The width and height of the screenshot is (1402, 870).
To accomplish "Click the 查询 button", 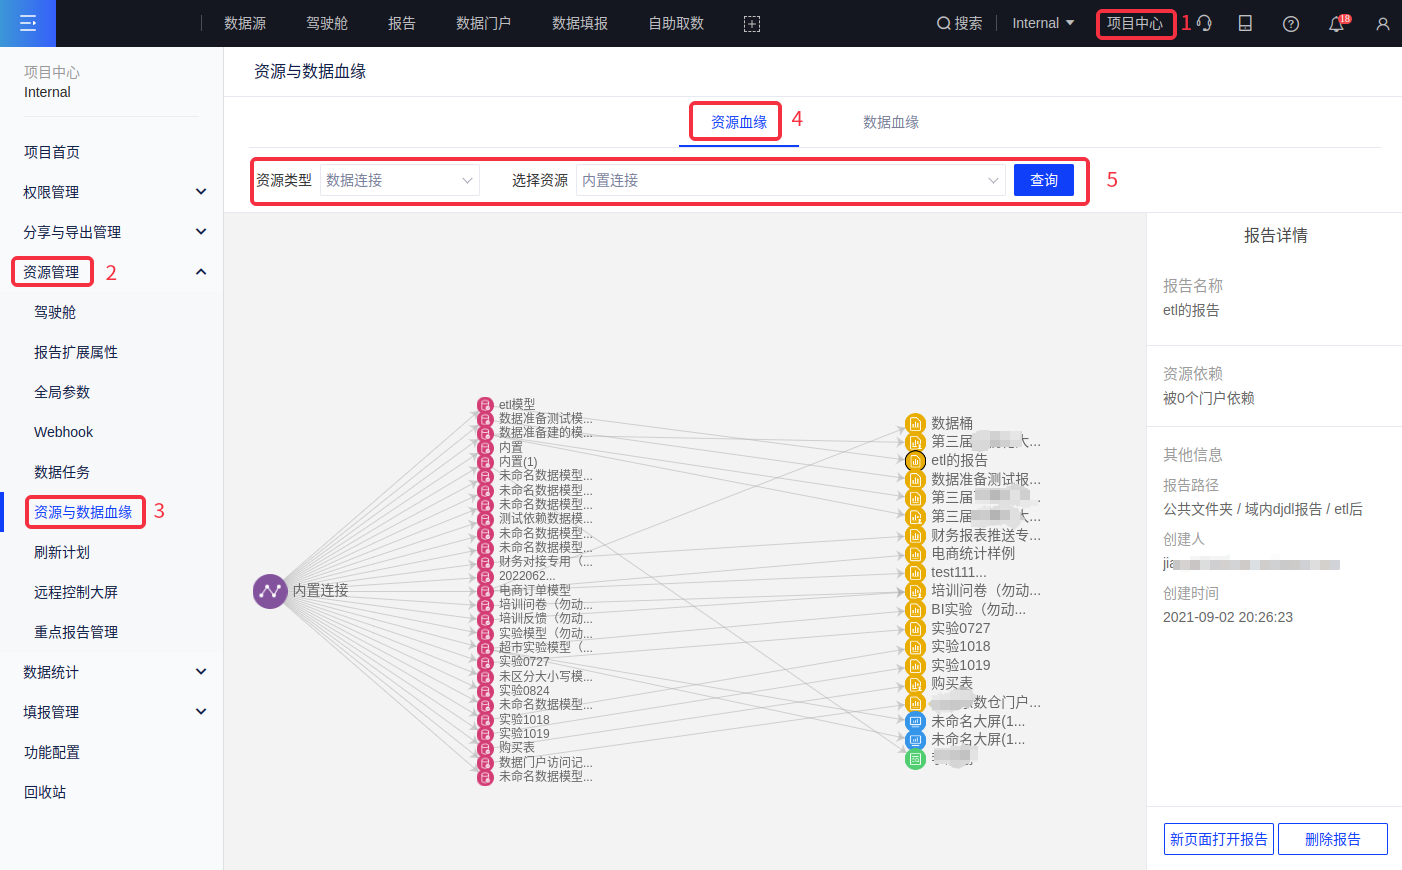I will pyautogui.click(x=1043, y=180).
